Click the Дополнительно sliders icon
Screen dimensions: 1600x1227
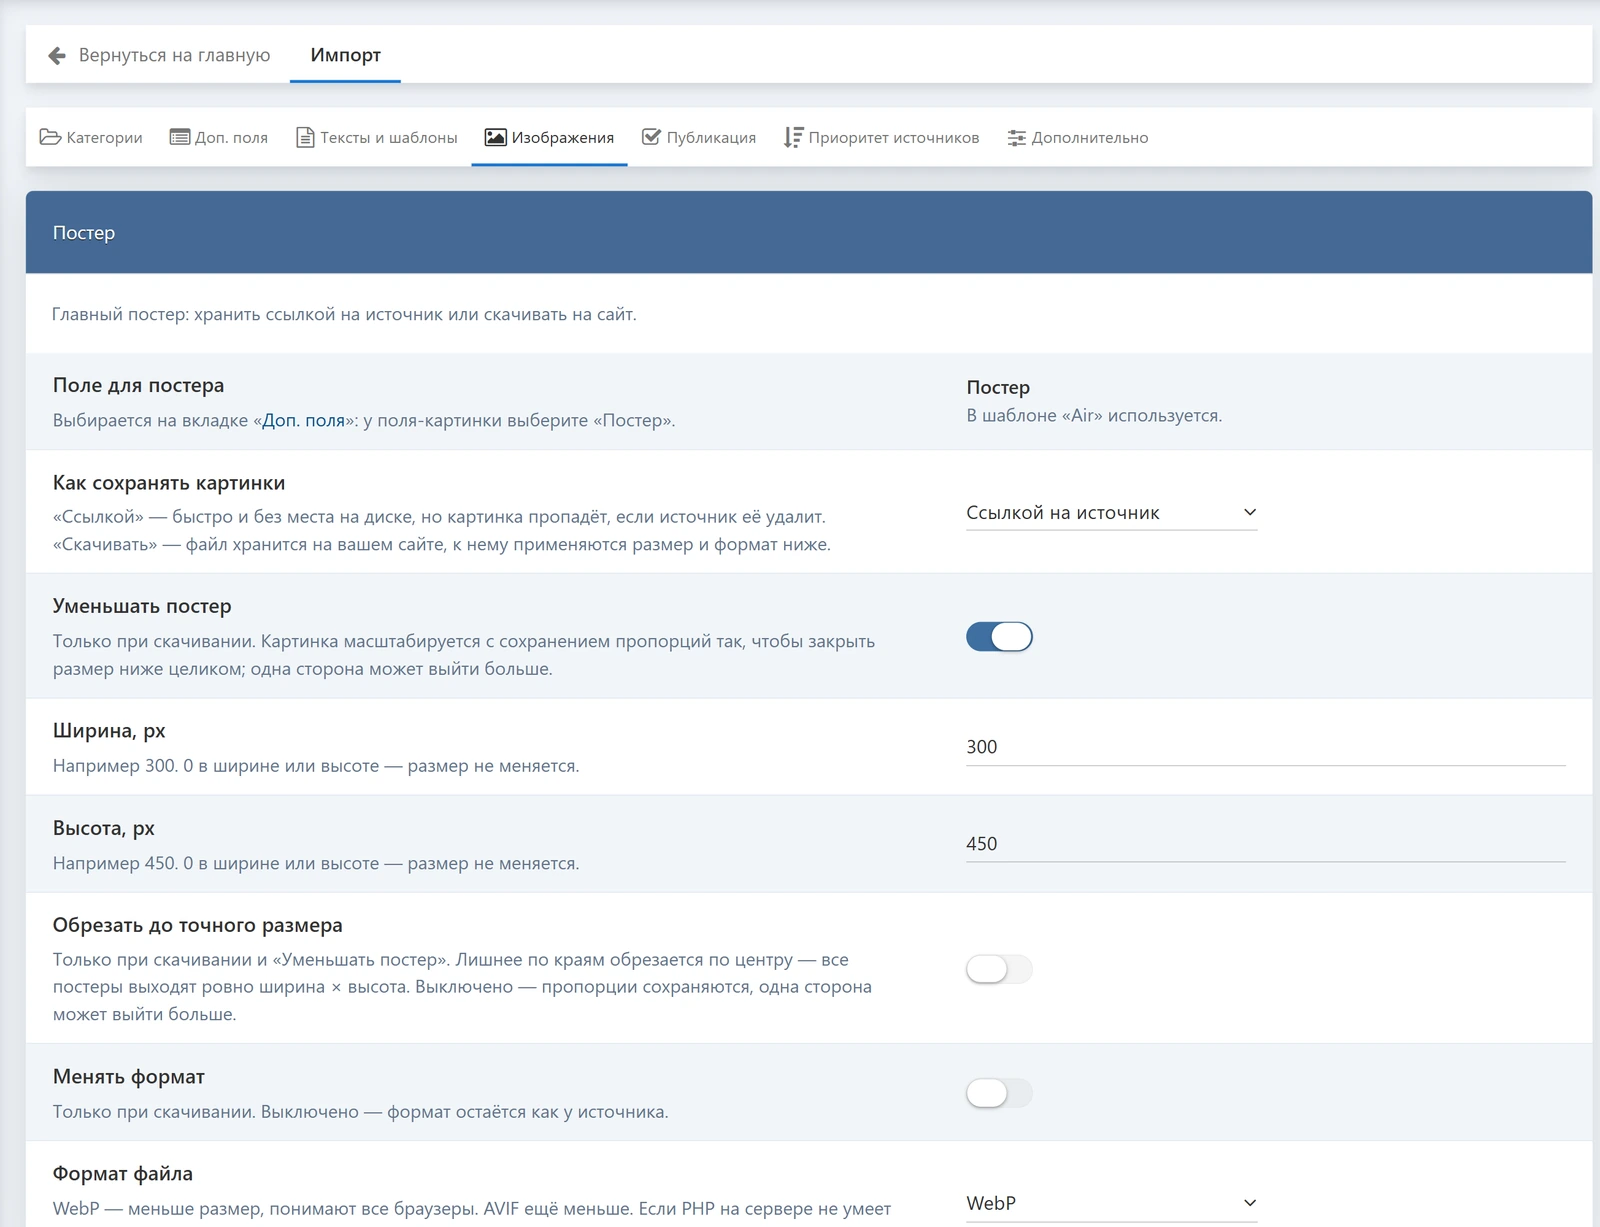pos(1017,138)
